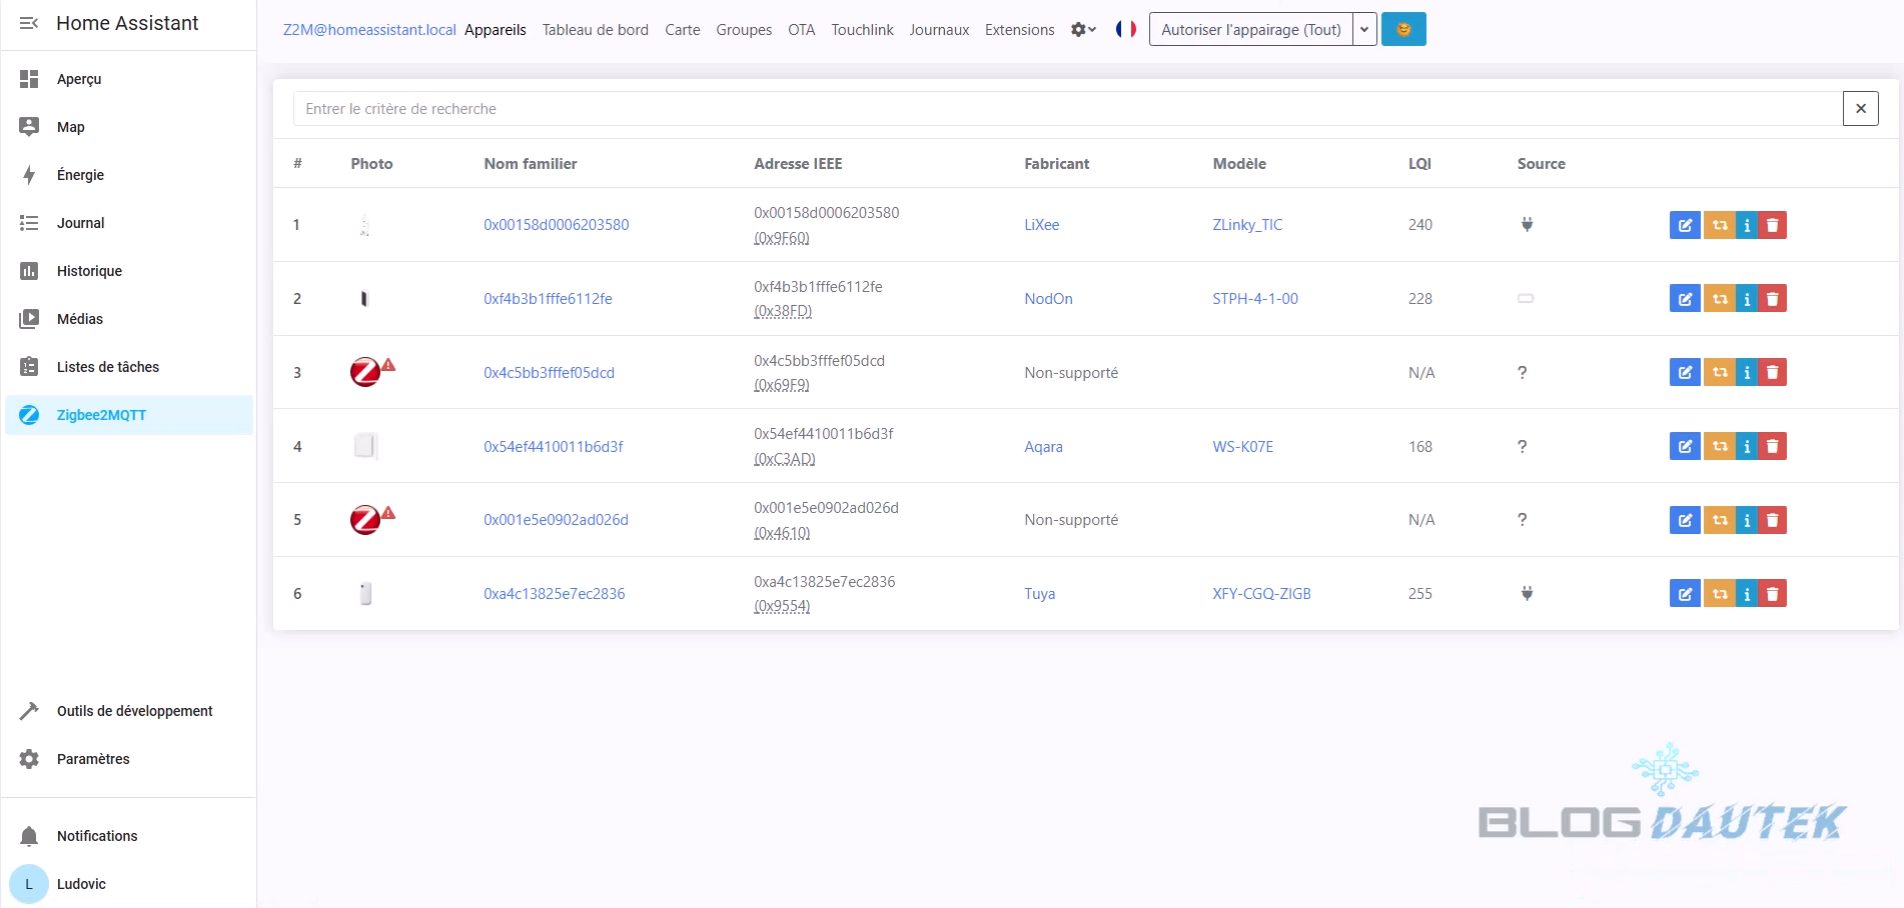1904x908 pixels.
Task: Rename unsupported device 0x4c5bb3fffef05dcd
Action: 1685,373
